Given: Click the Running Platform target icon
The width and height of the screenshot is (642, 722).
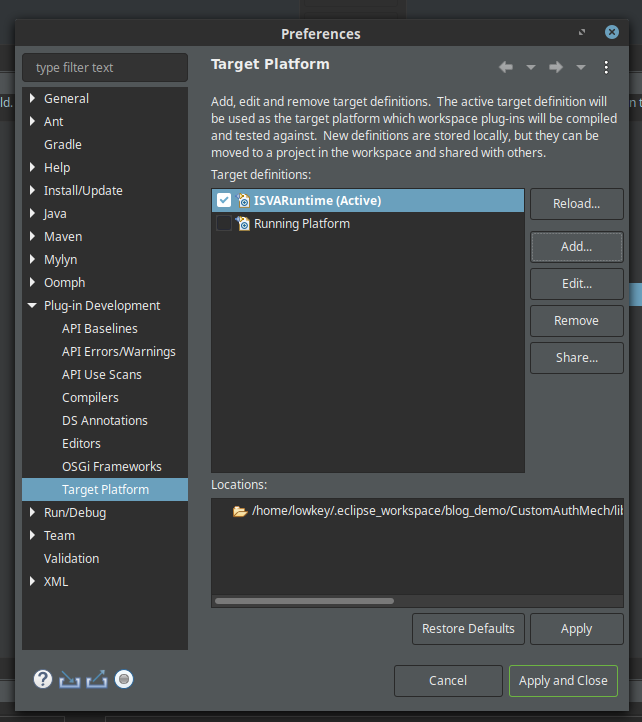Looking at the screenshot, I should [243, 223].
